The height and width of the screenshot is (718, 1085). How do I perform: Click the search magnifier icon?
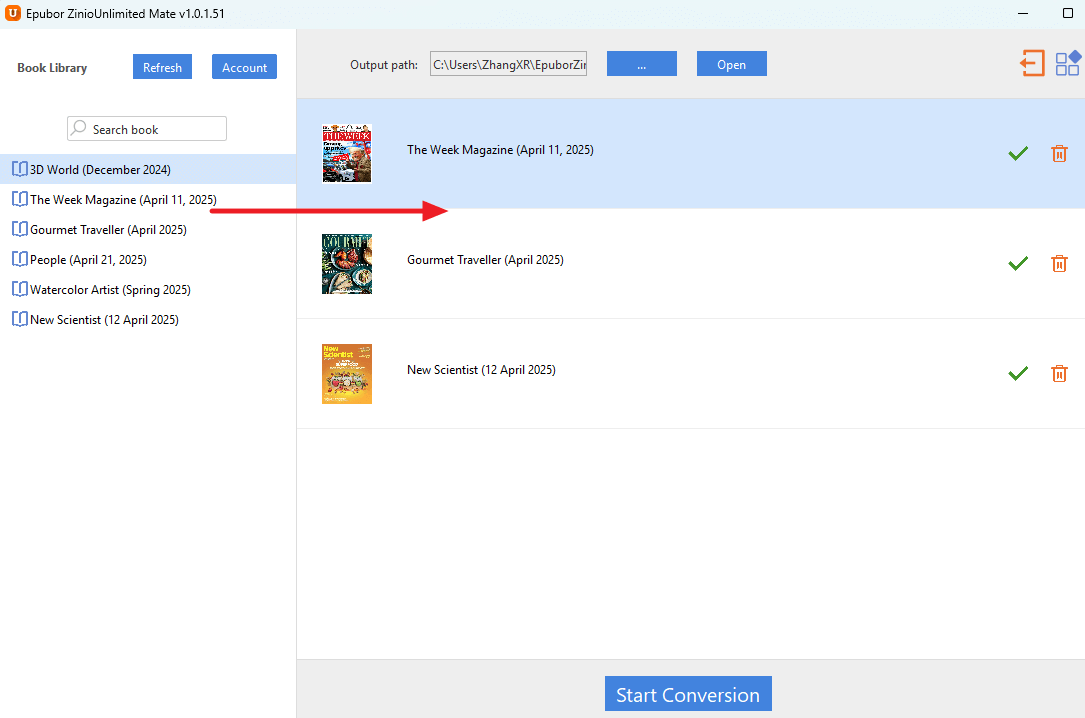coord(79,128)
